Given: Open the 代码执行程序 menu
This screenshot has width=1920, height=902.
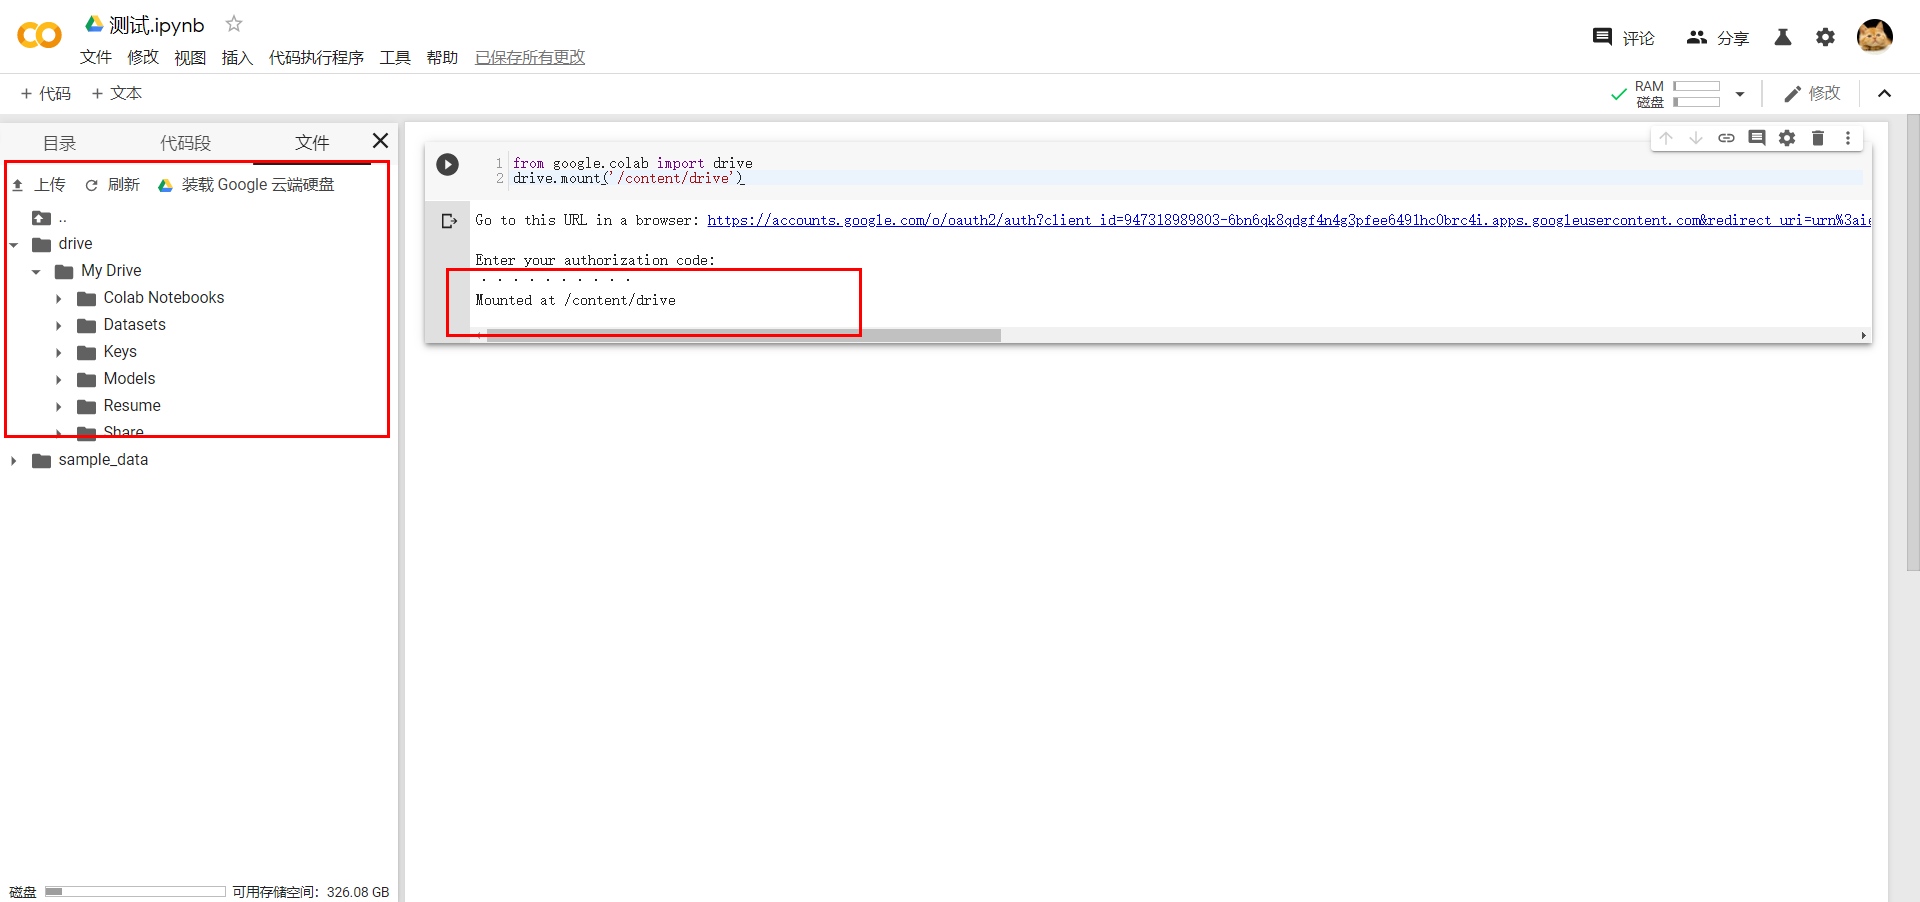Looking at the screenshot, I should coord(316,57).
